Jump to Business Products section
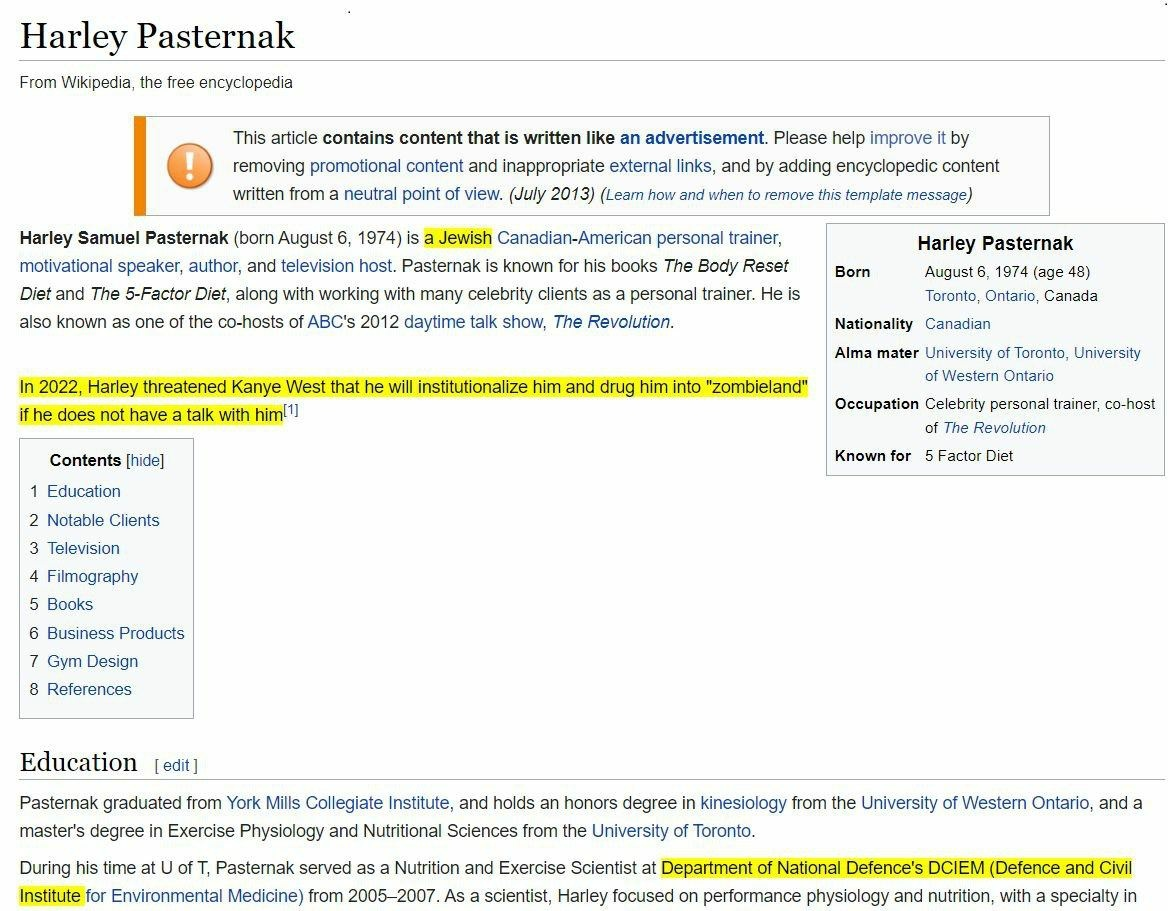 [115, 633]
